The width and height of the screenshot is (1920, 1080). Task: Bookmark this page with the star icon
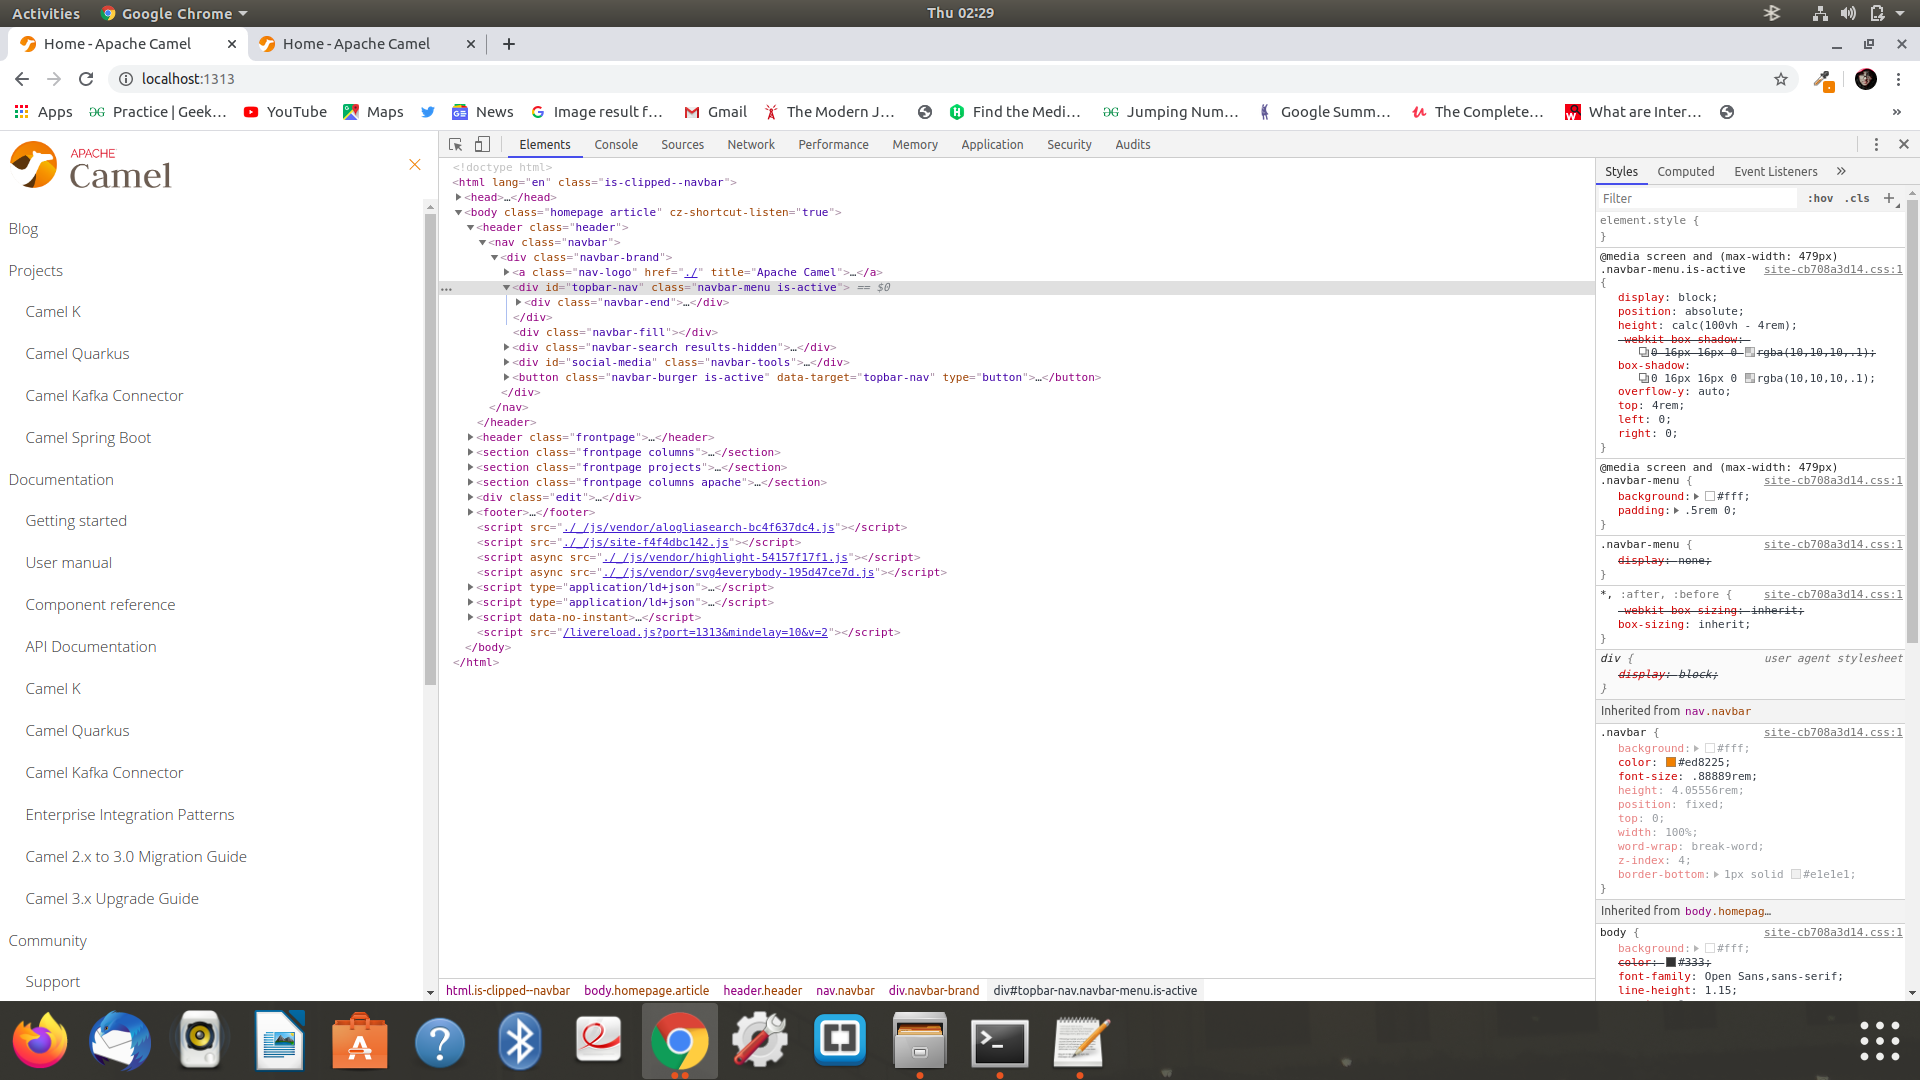(x=1781, y=79)
